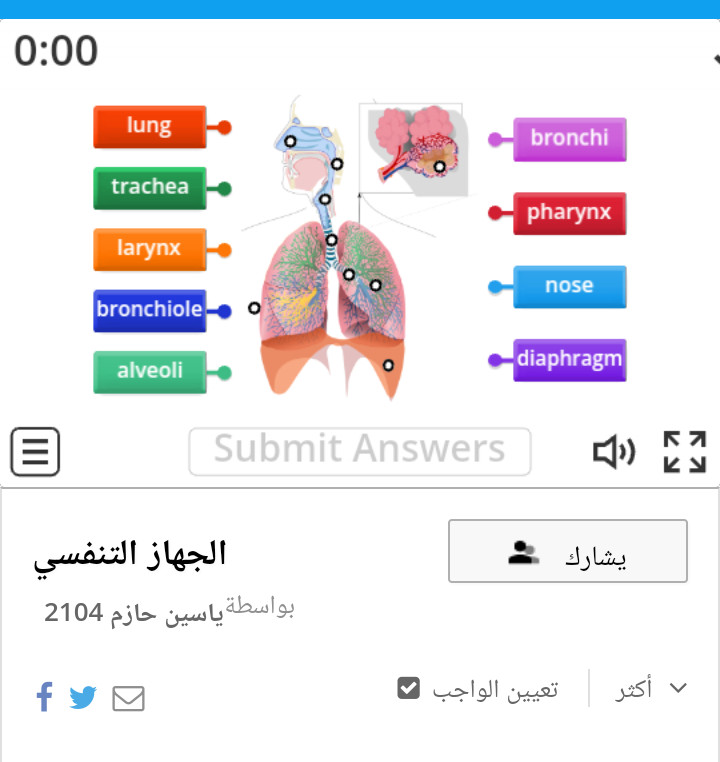Open the أكثر more options menu
The image size is (720, 762).
pyautogui.click(x=651, y=688)
